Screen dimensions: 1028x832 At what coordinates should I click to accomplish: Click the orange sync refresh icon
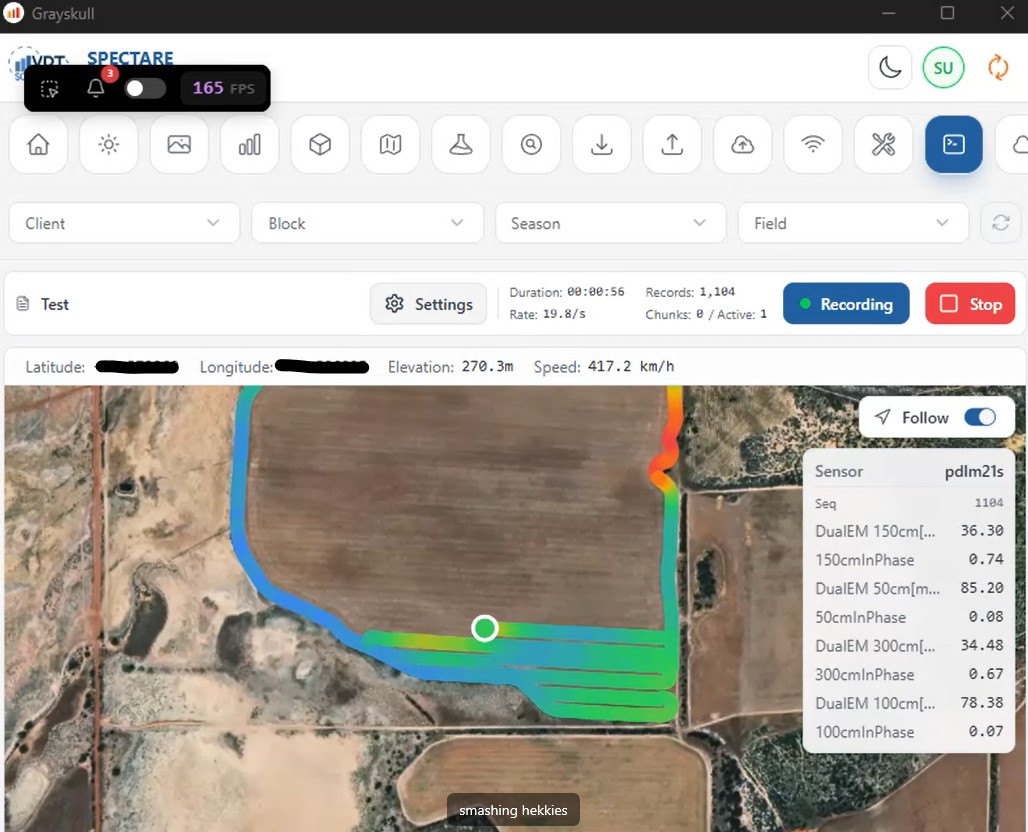(x=998, y=68)
